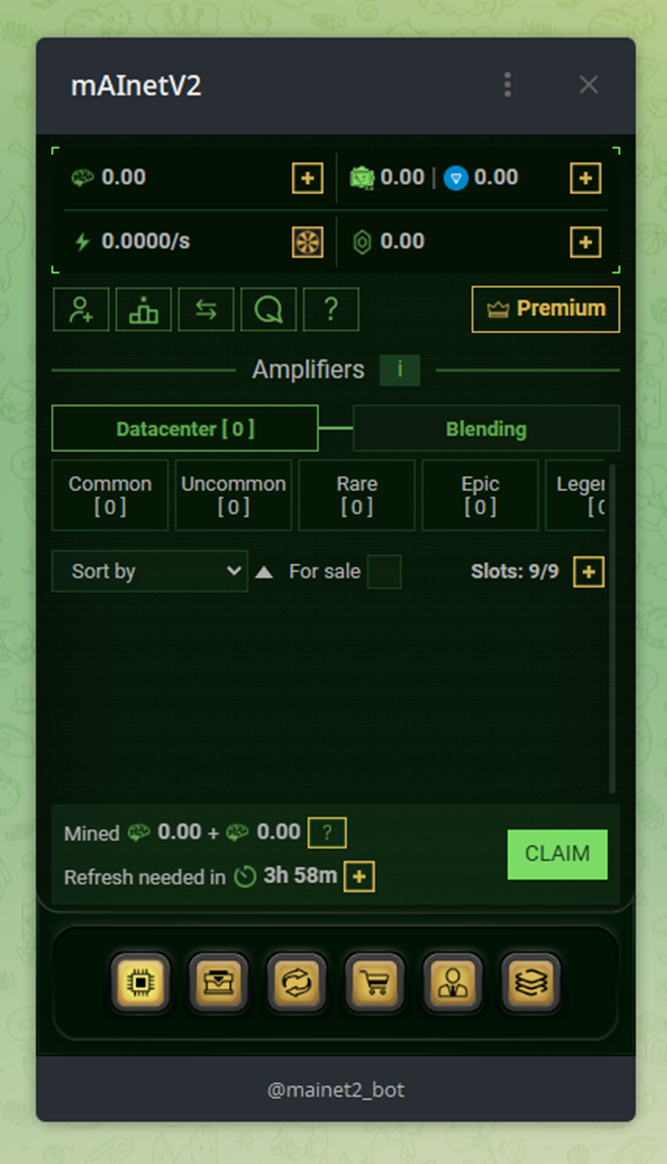The image size is (667, 1164).
Task: Click the Slots: 9/9 label
Action: tap(514, 572)
